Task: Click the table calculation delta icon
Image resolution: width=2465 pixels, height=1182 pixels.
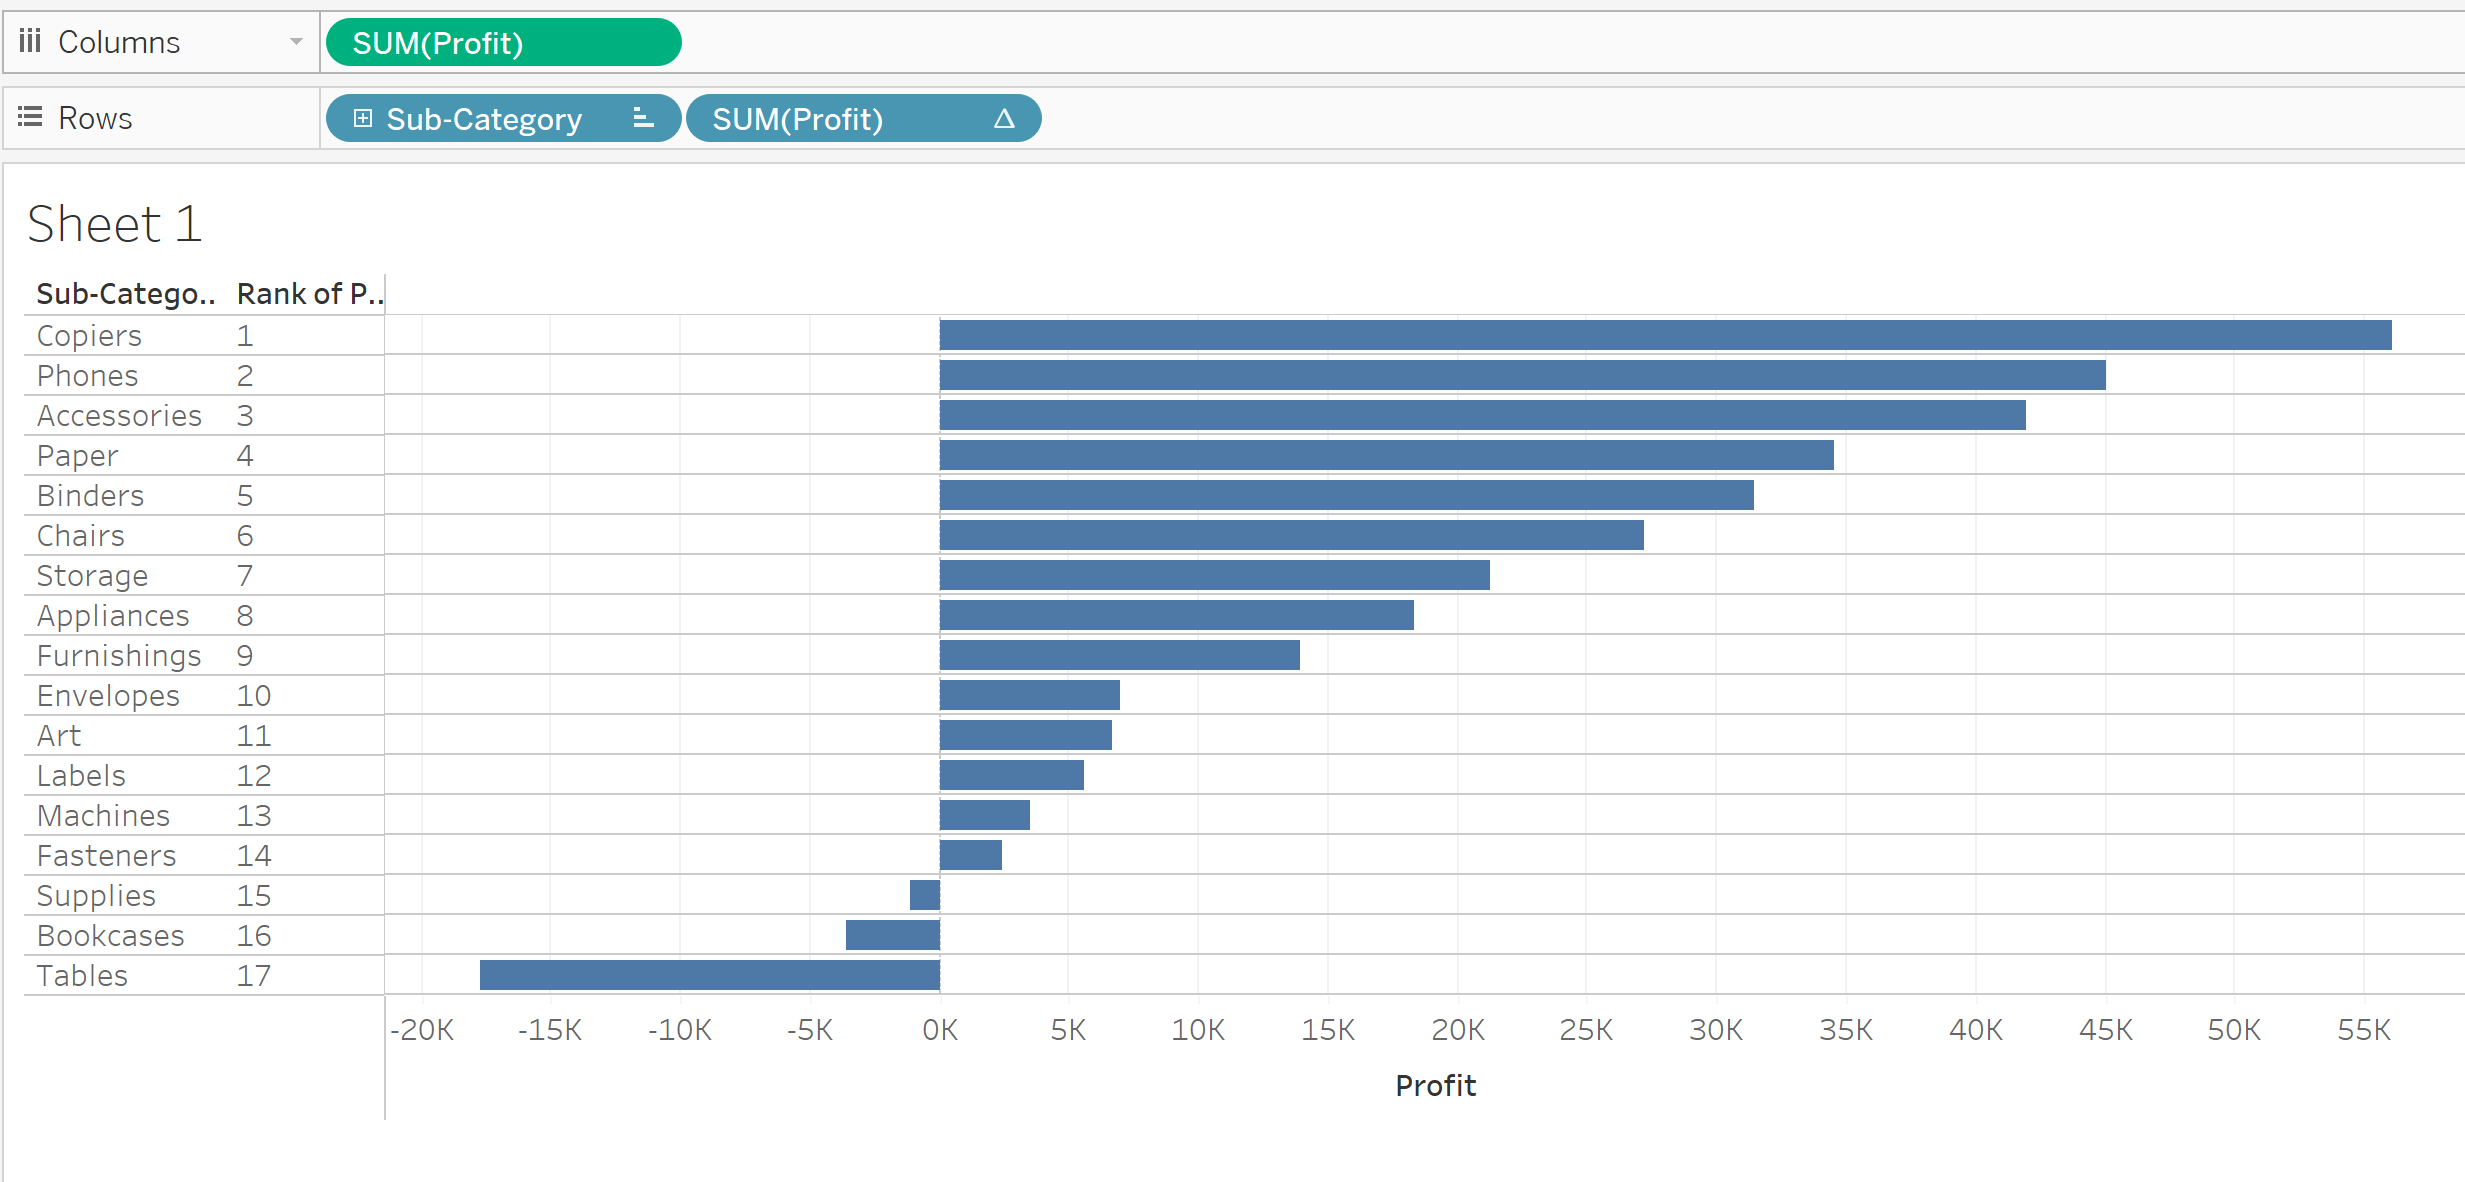Action: [x=1004, y=118]
